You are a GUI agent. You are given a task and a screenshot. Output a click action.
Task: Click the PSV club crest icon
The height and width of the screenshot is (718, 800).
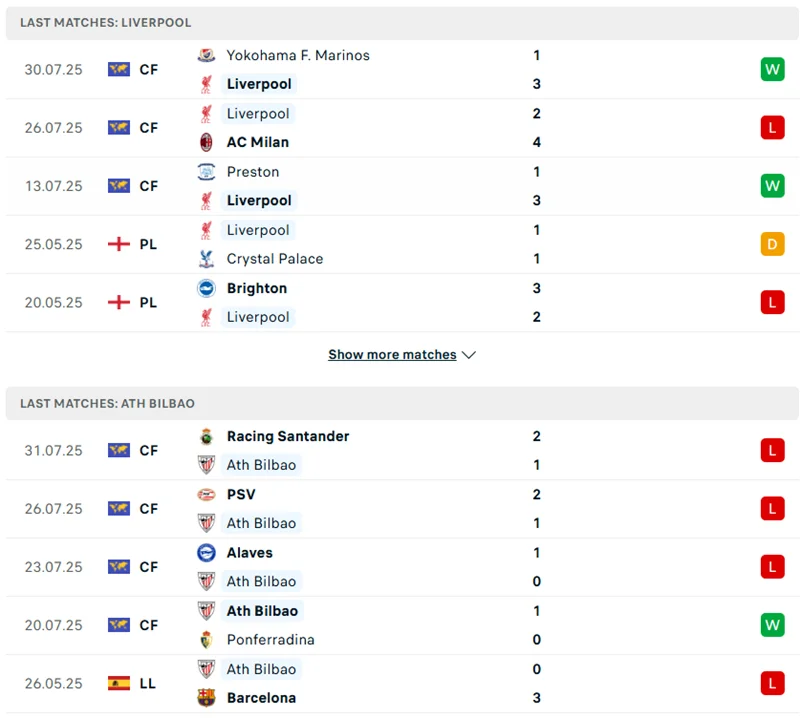click(x=206, y=494)
